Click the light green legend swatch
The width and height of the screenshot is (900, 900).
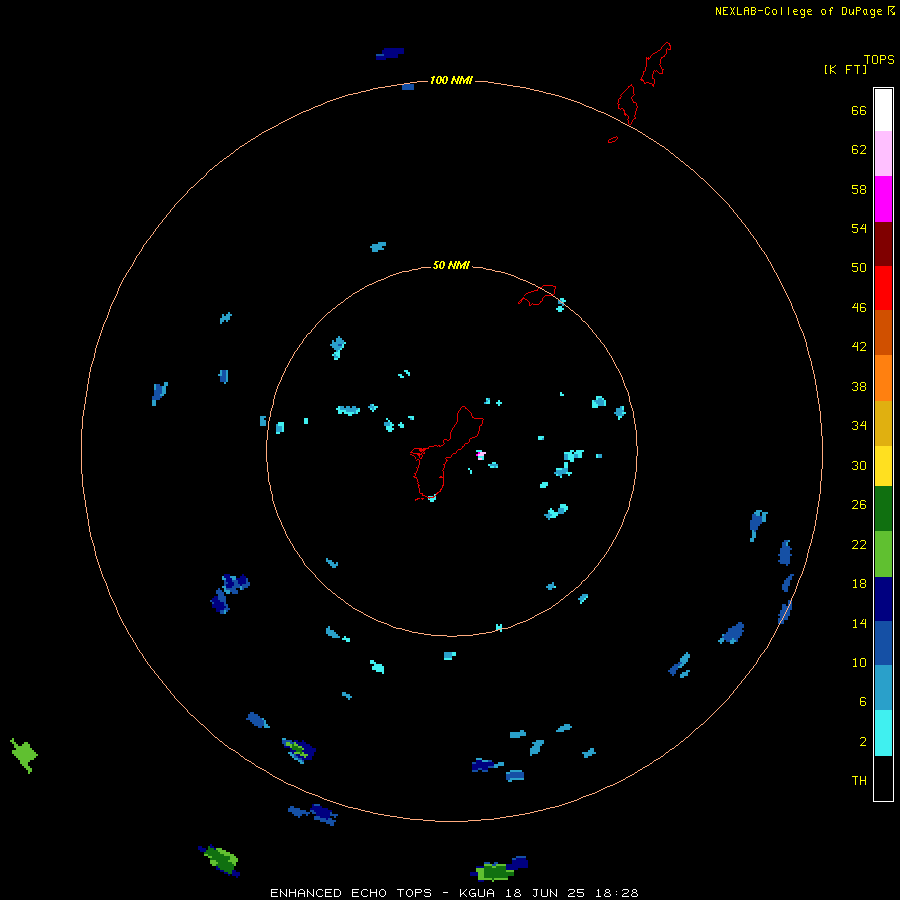click(x=883, y=554)
